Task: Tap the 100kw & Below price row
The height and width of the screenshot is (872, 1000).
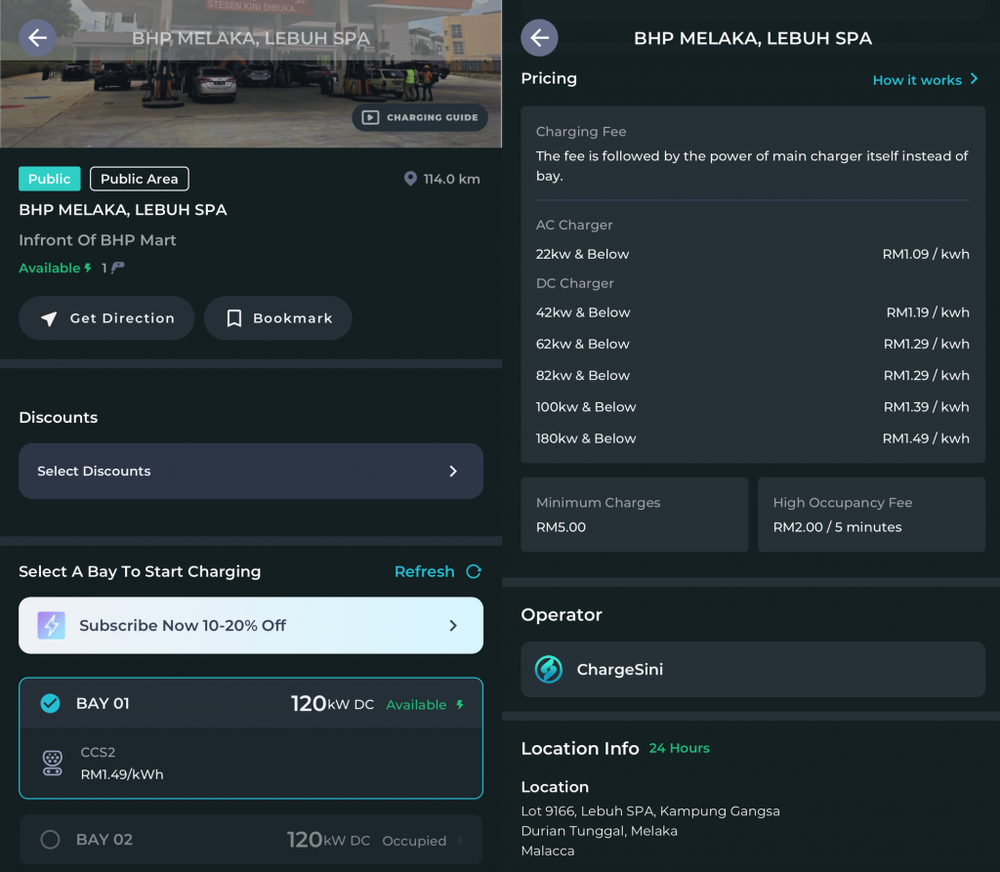Action: pyautogui.click(x=753, y=407)
